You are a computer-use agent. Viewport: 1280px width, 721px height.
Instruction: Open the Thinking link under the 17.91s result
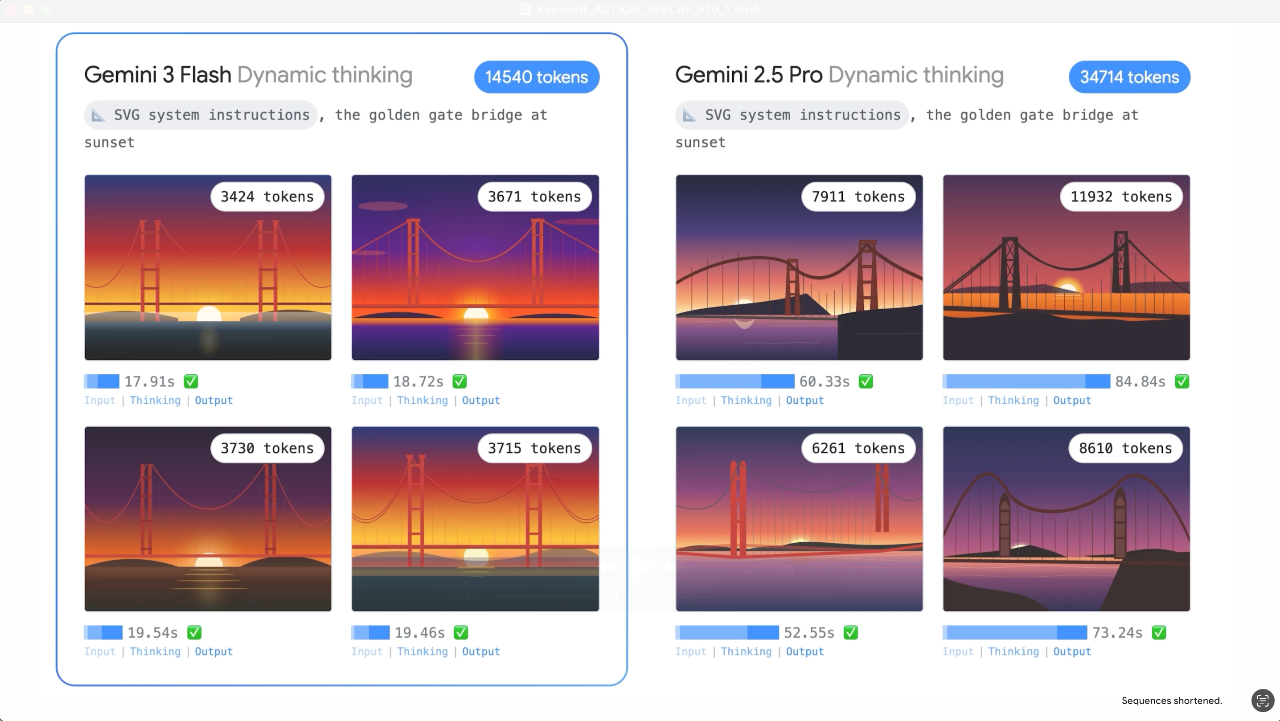(x=155, y=400)
